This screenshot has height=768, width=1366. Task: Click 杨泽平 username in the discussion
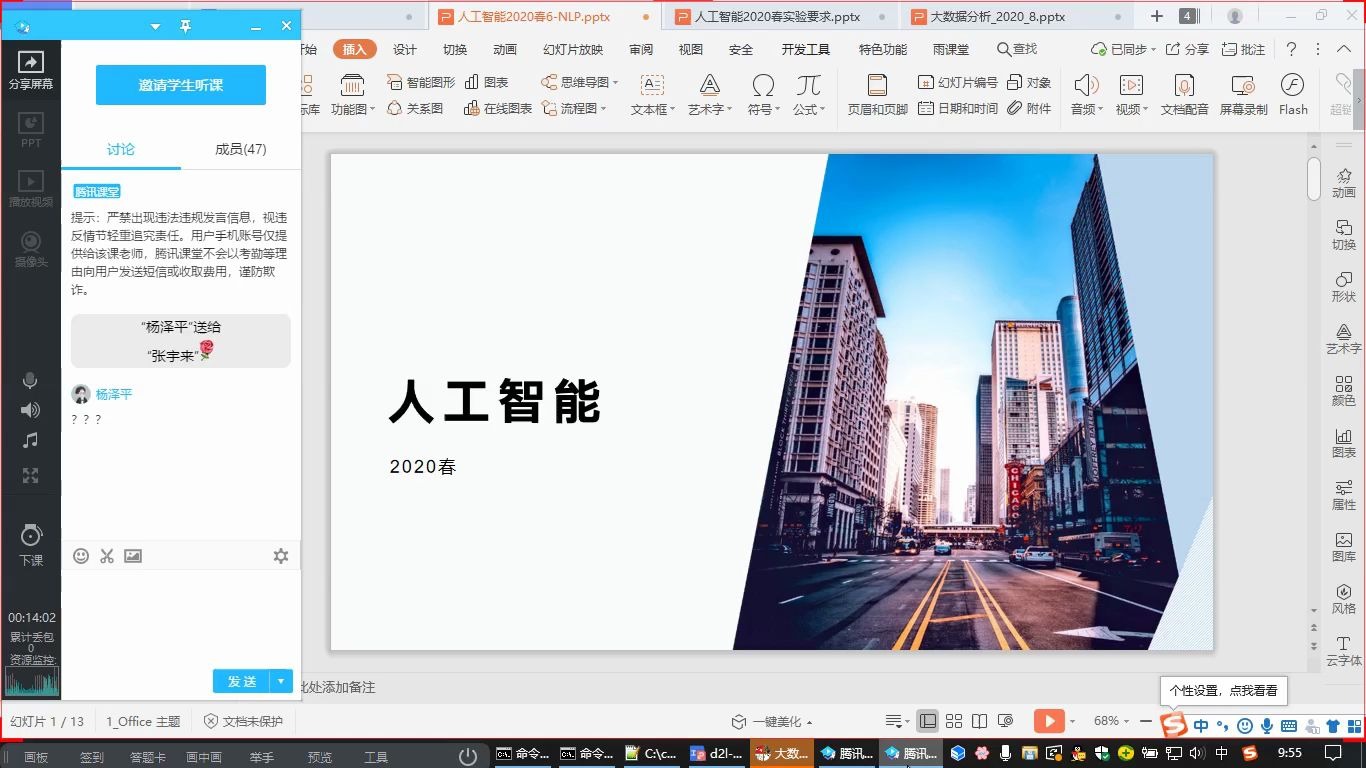114,394
